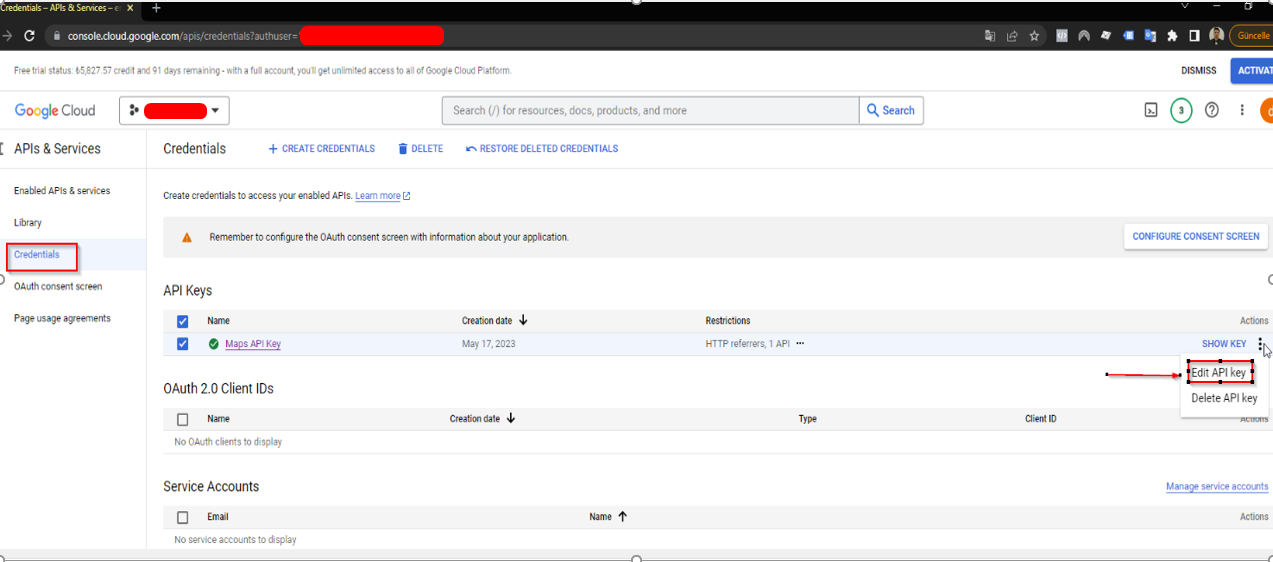
Task: Open OAuth consent screen in sidebar
Action: [x=58, y=286]
